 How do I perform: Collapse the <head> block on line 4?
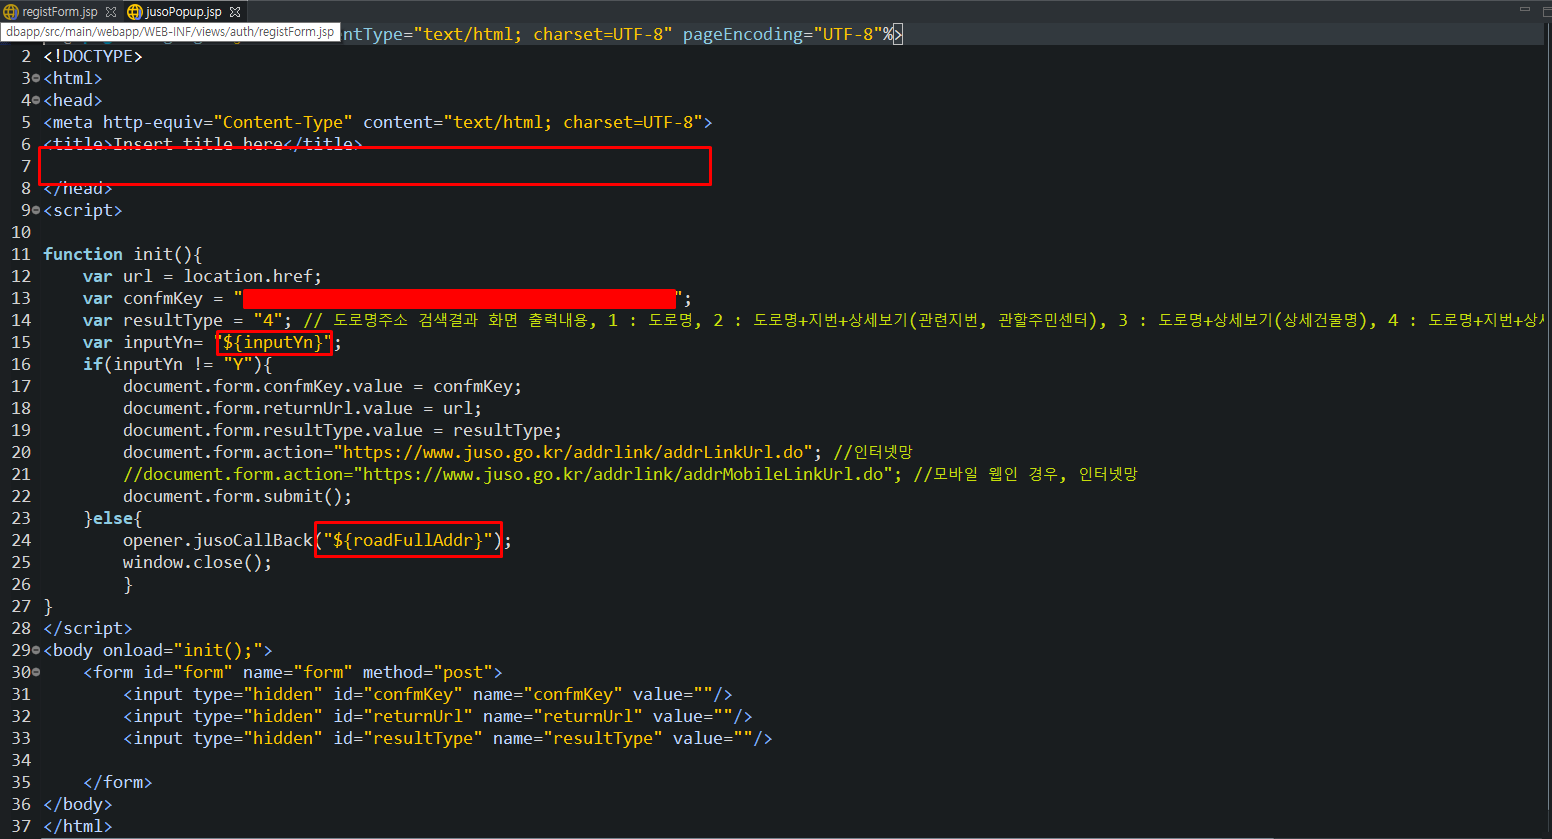tap(36, 101)
